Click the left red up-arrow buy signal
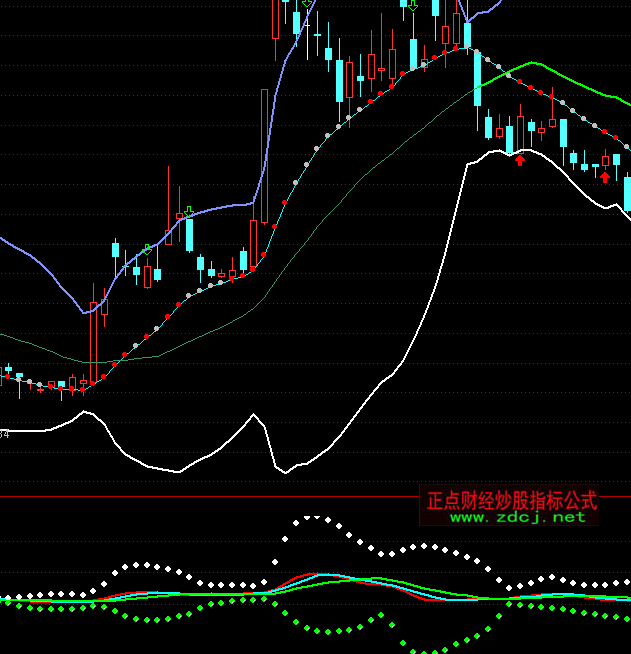The image size is (631, 654). pos(520,159)
